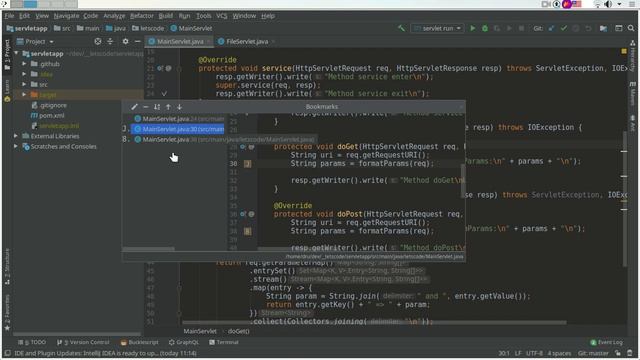Open the Navigate menu
Image resolution: width=640 pixels, height=360 pixels.
point(66,16)
